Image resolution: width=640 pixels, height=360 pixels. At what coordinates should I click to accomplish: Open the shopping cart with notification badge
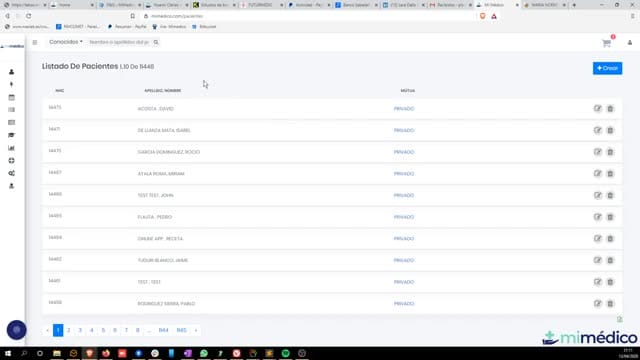pyautogui.click(x=607, y=42)
